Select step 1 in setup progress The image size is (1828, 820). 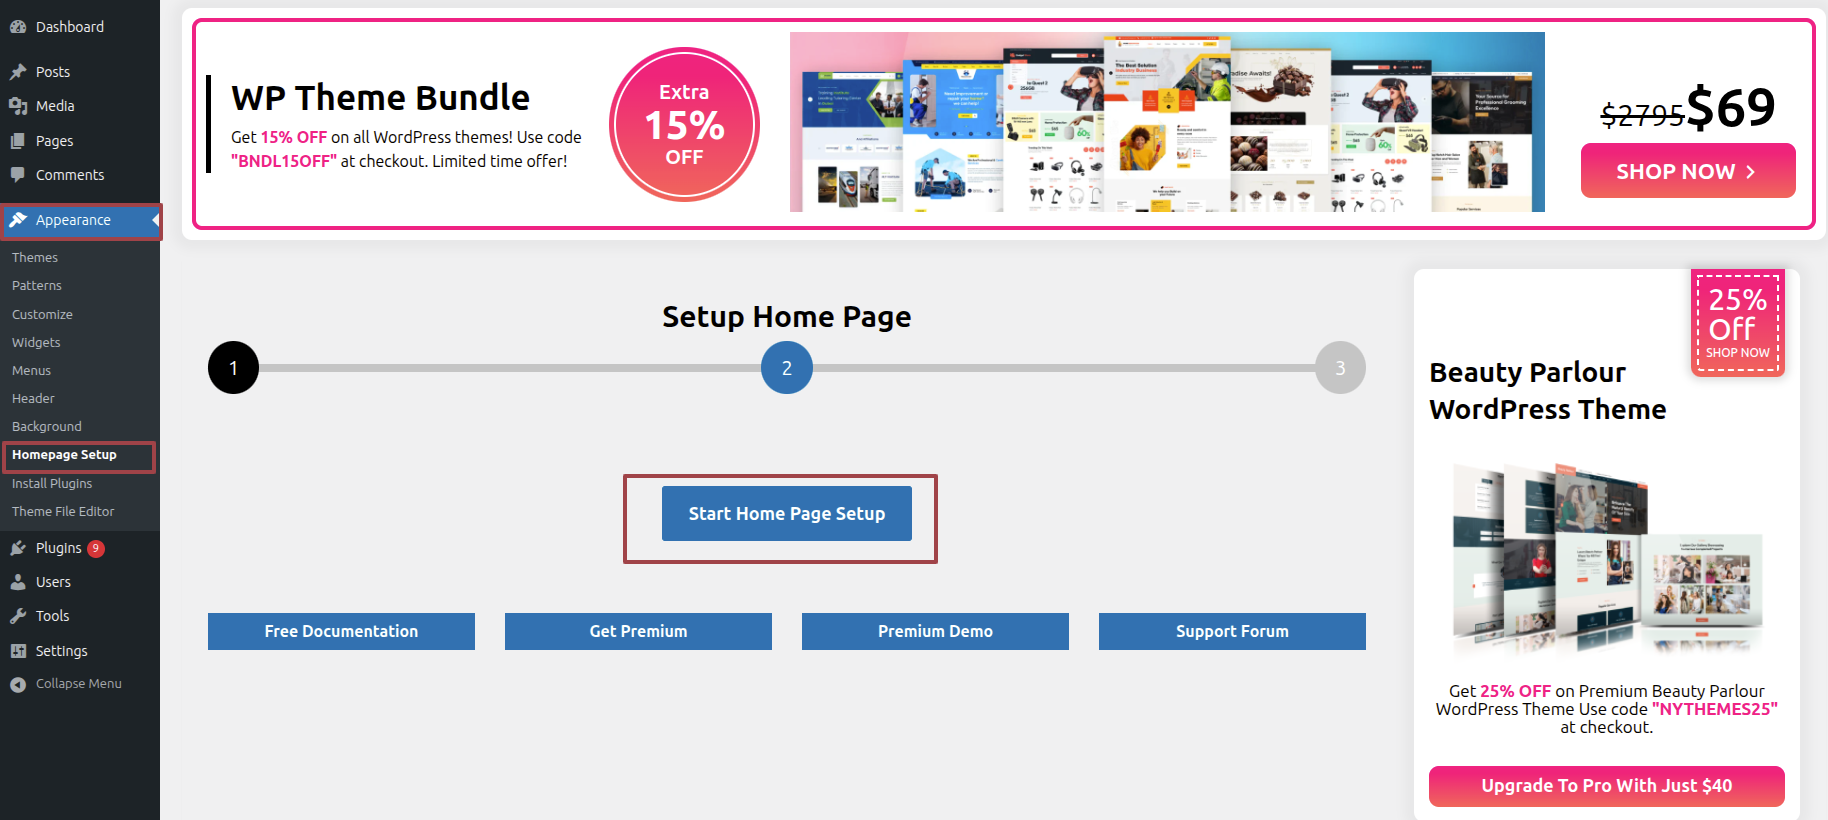(x=233, y=368)
